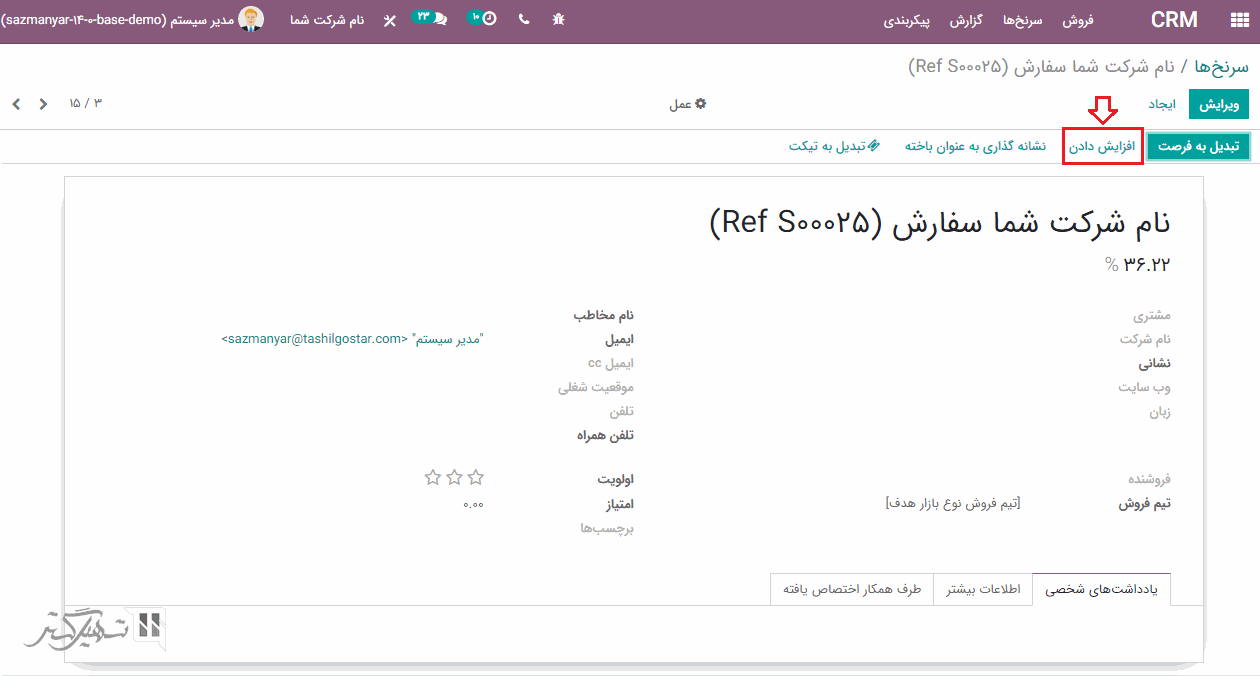Click the فروشنده field label
1260x676 pixels.
[x=1149, y=479]
